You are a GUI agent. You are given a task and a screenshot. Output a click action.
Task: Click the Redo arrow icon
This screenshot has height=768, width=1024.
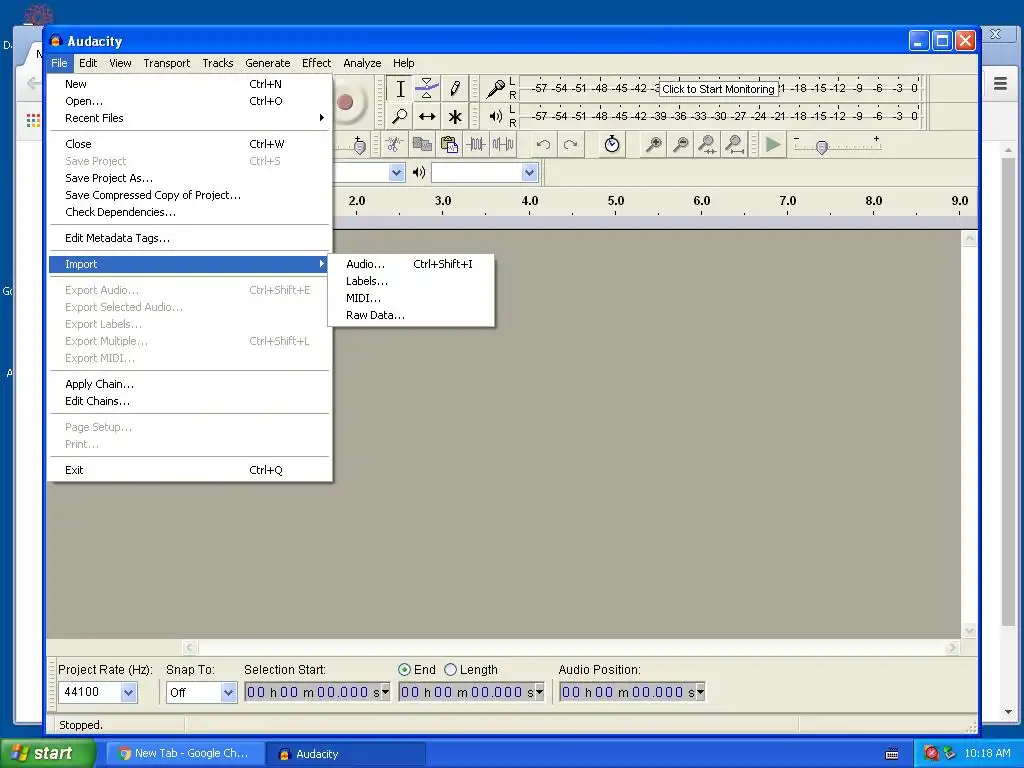tap(571, 144)
